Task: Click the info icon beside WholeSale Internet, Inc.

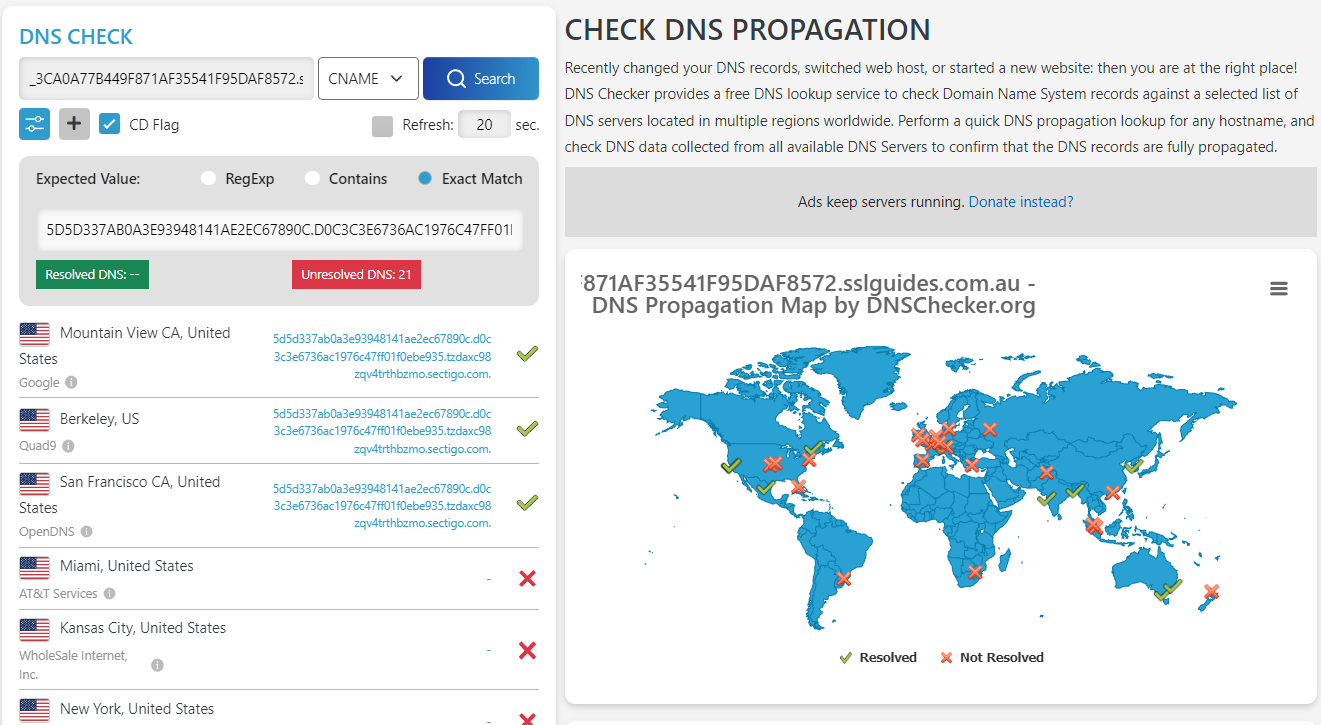Action: 156,662
